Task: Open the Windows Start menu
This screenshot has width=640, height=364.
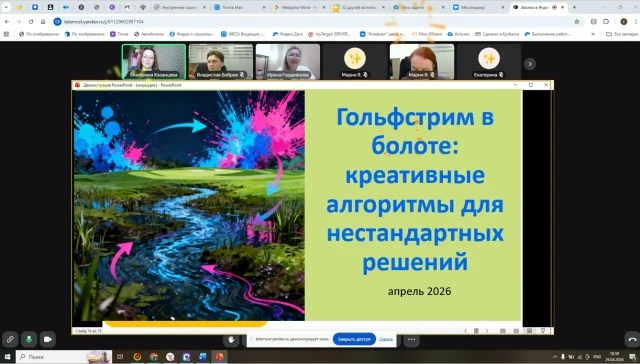Action: (7, 357)
